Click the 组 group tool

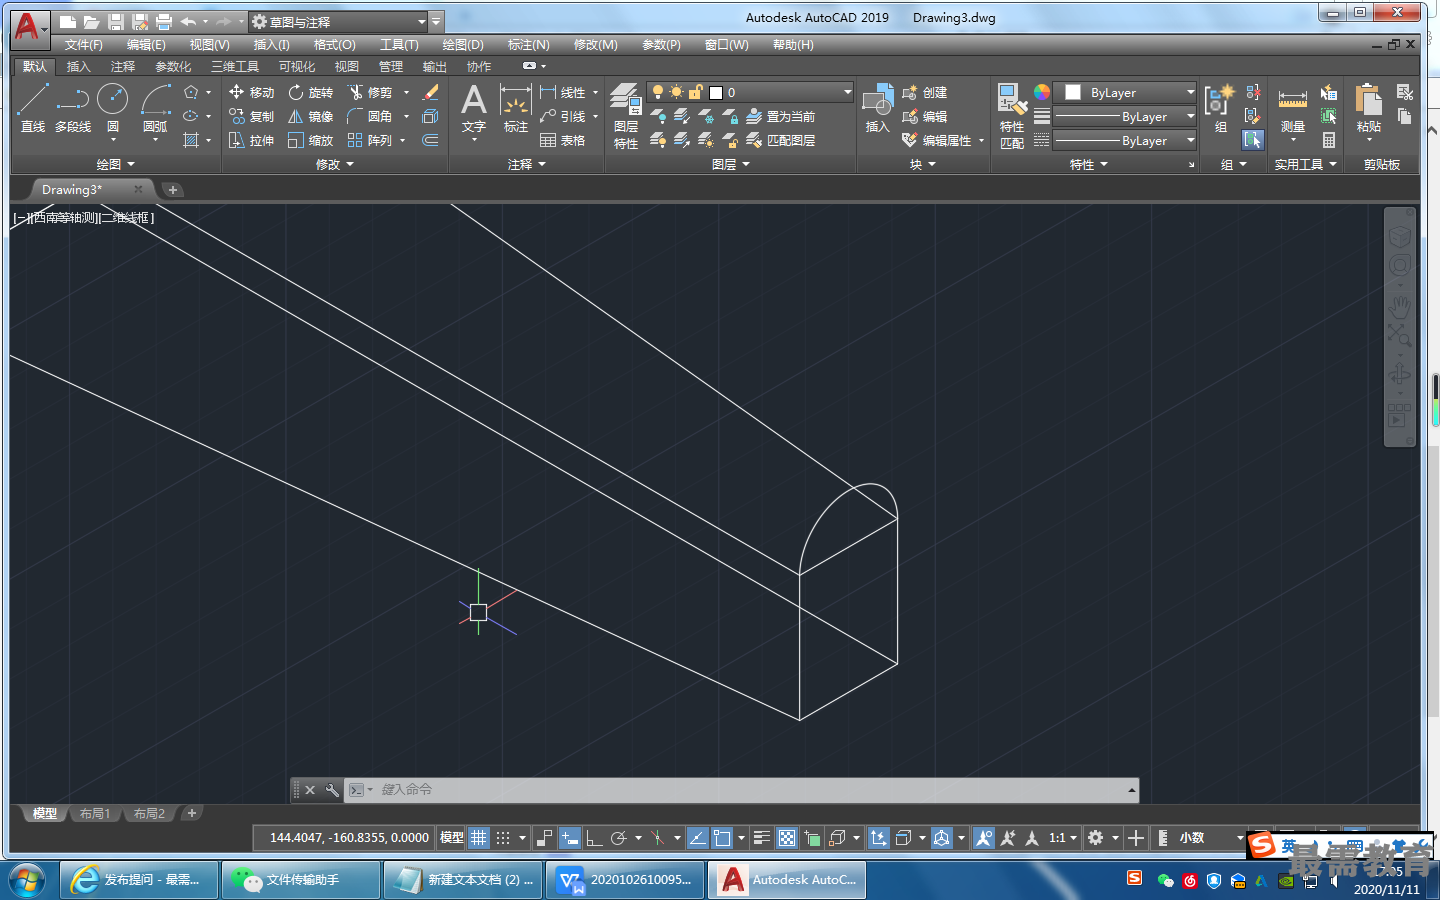[x=1220, y=108]
